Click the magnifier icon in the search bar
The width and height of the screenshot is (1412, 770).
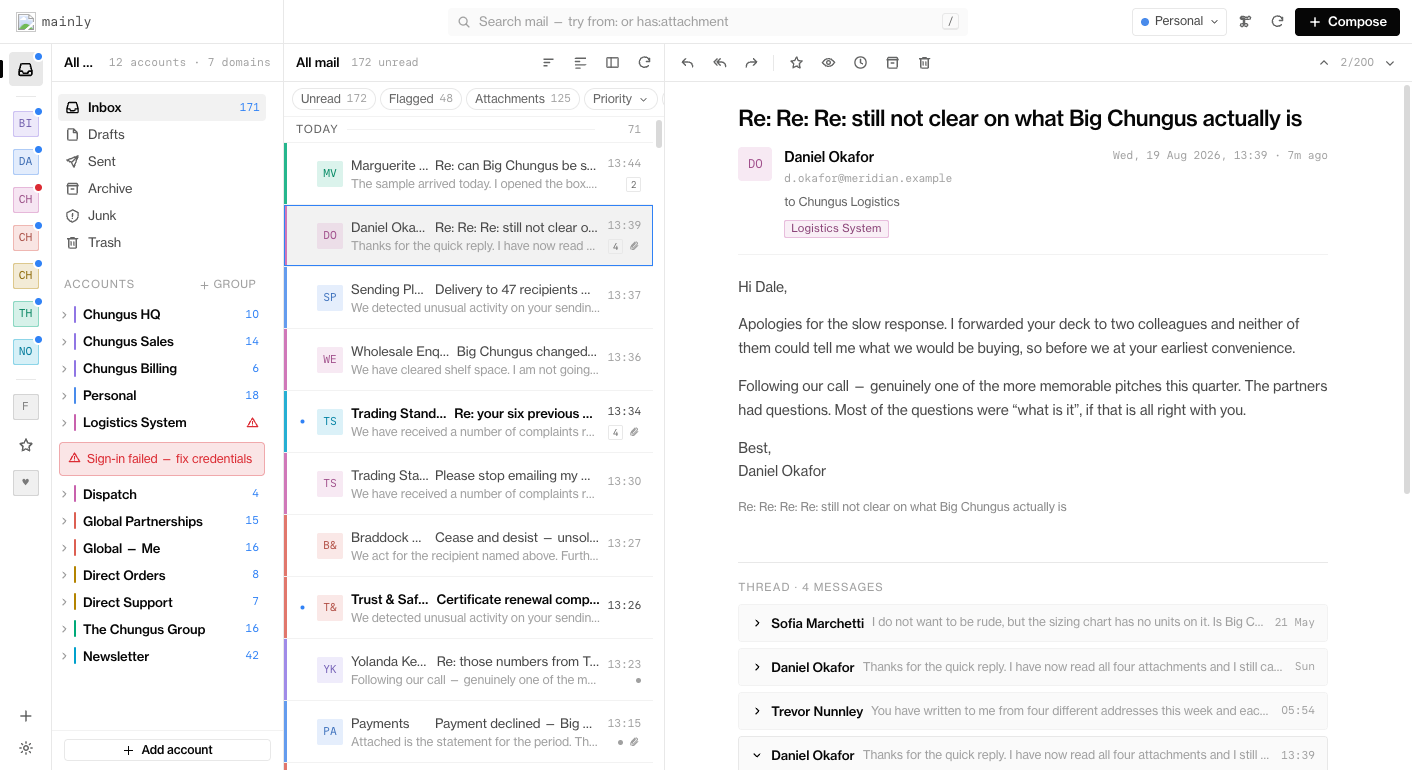coord(464,21)
